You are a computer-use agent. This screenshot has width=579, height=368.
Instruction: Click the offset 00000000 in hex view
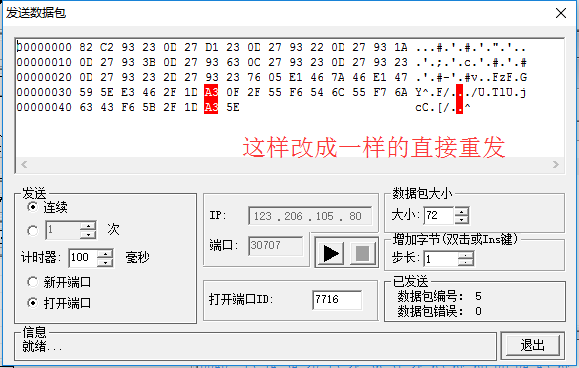pos(44,47)
